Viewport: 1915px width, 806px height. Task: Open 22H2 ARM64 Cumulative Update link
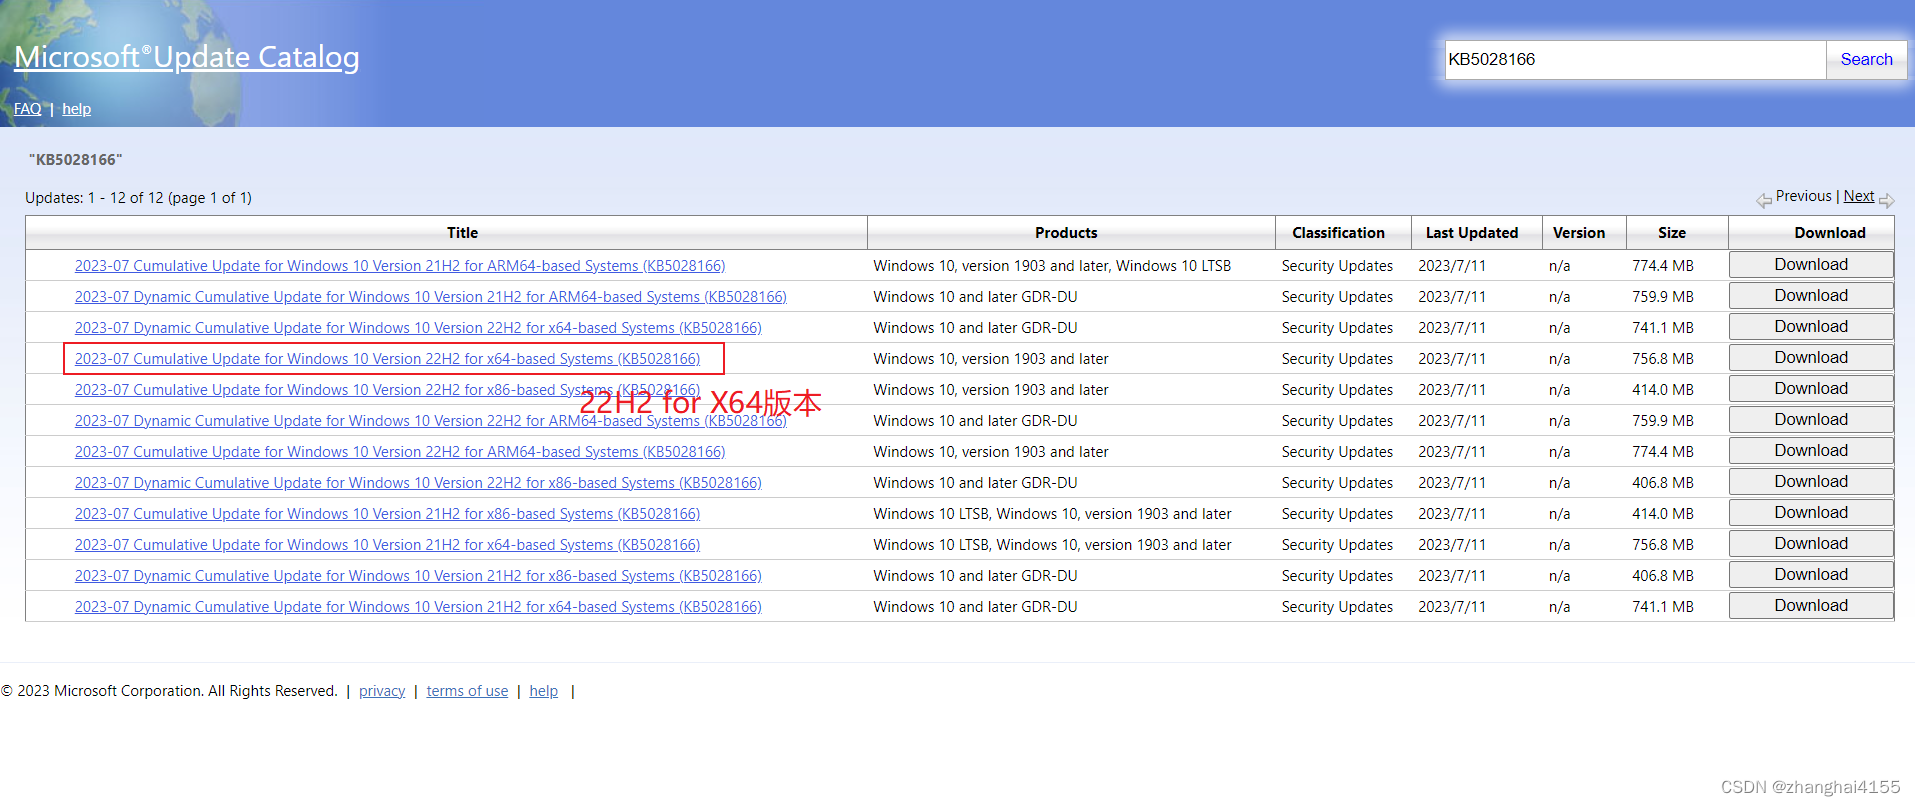pos(400,452)
